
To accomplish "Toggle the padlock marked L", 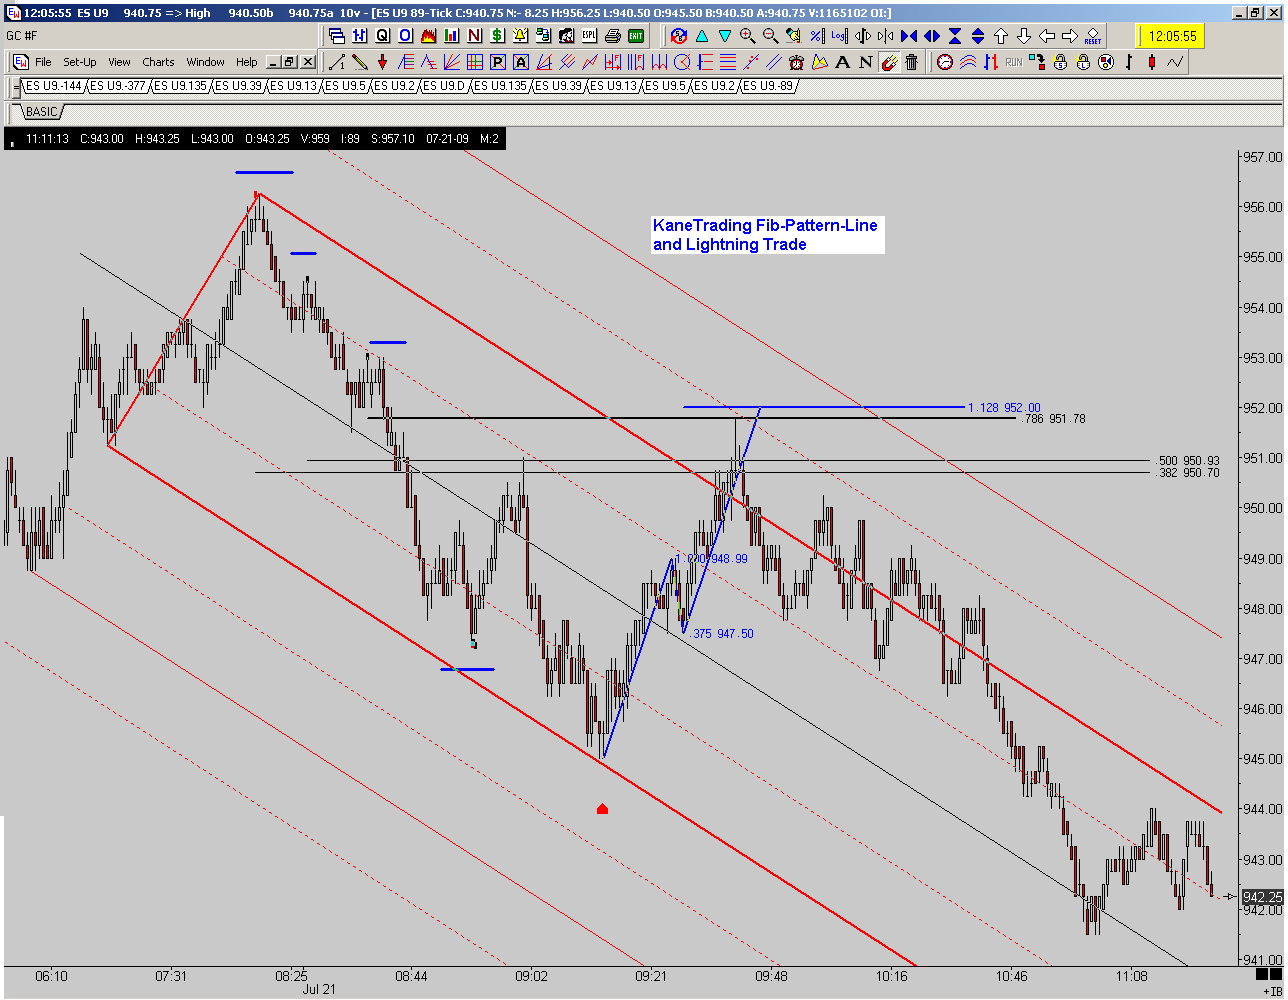I will [x=1083, y=62].
